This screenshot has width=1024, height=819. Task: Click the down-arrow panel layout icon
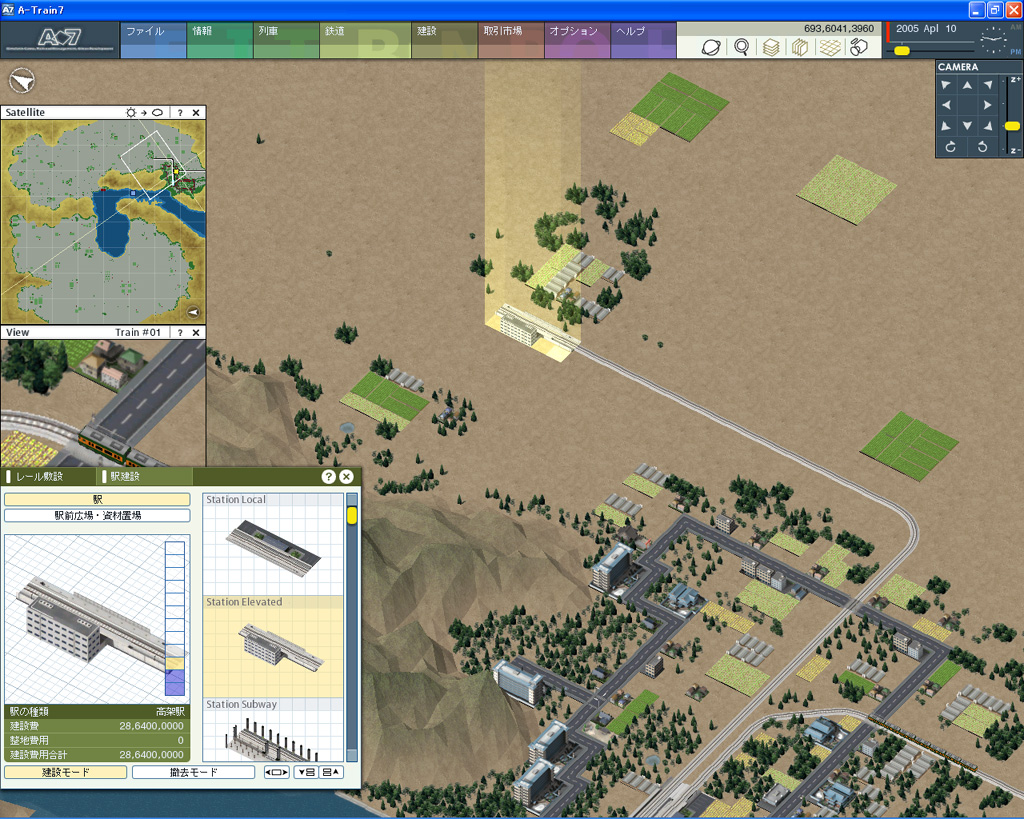tap(306, 772)
